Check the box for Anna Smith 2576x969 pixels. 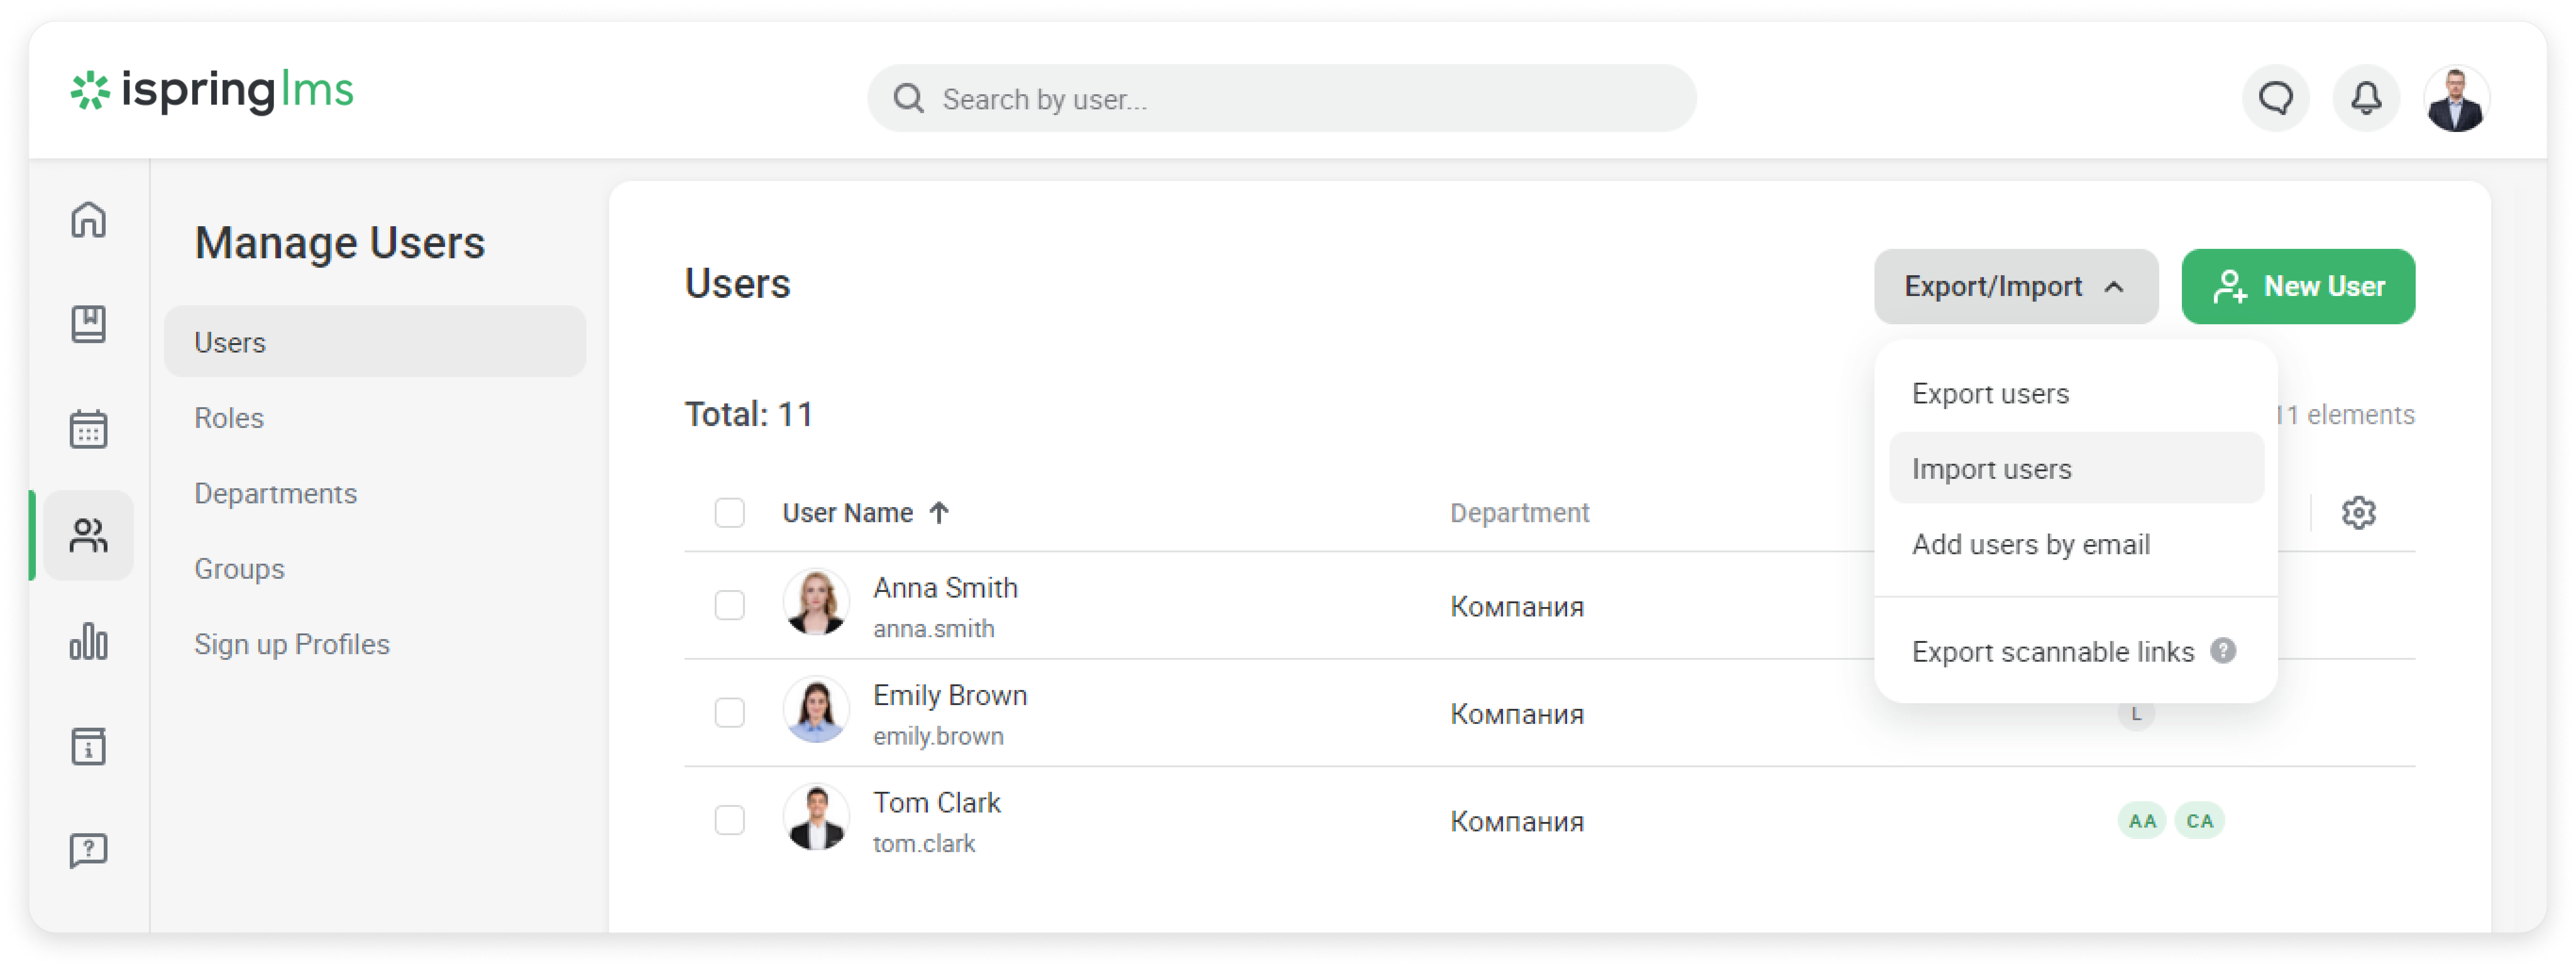coord(729,605)
